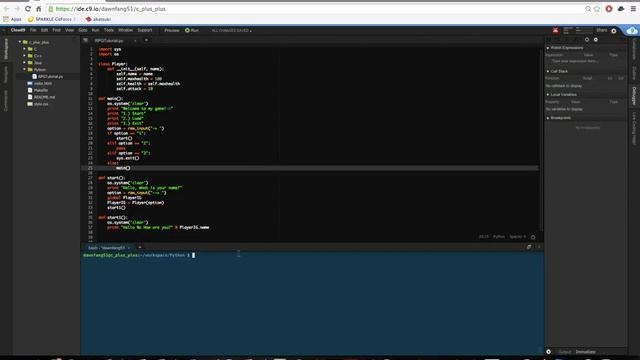The height and width of the screenshot is (360, 640).
Task: Open the Window menu
Action: 125,30
